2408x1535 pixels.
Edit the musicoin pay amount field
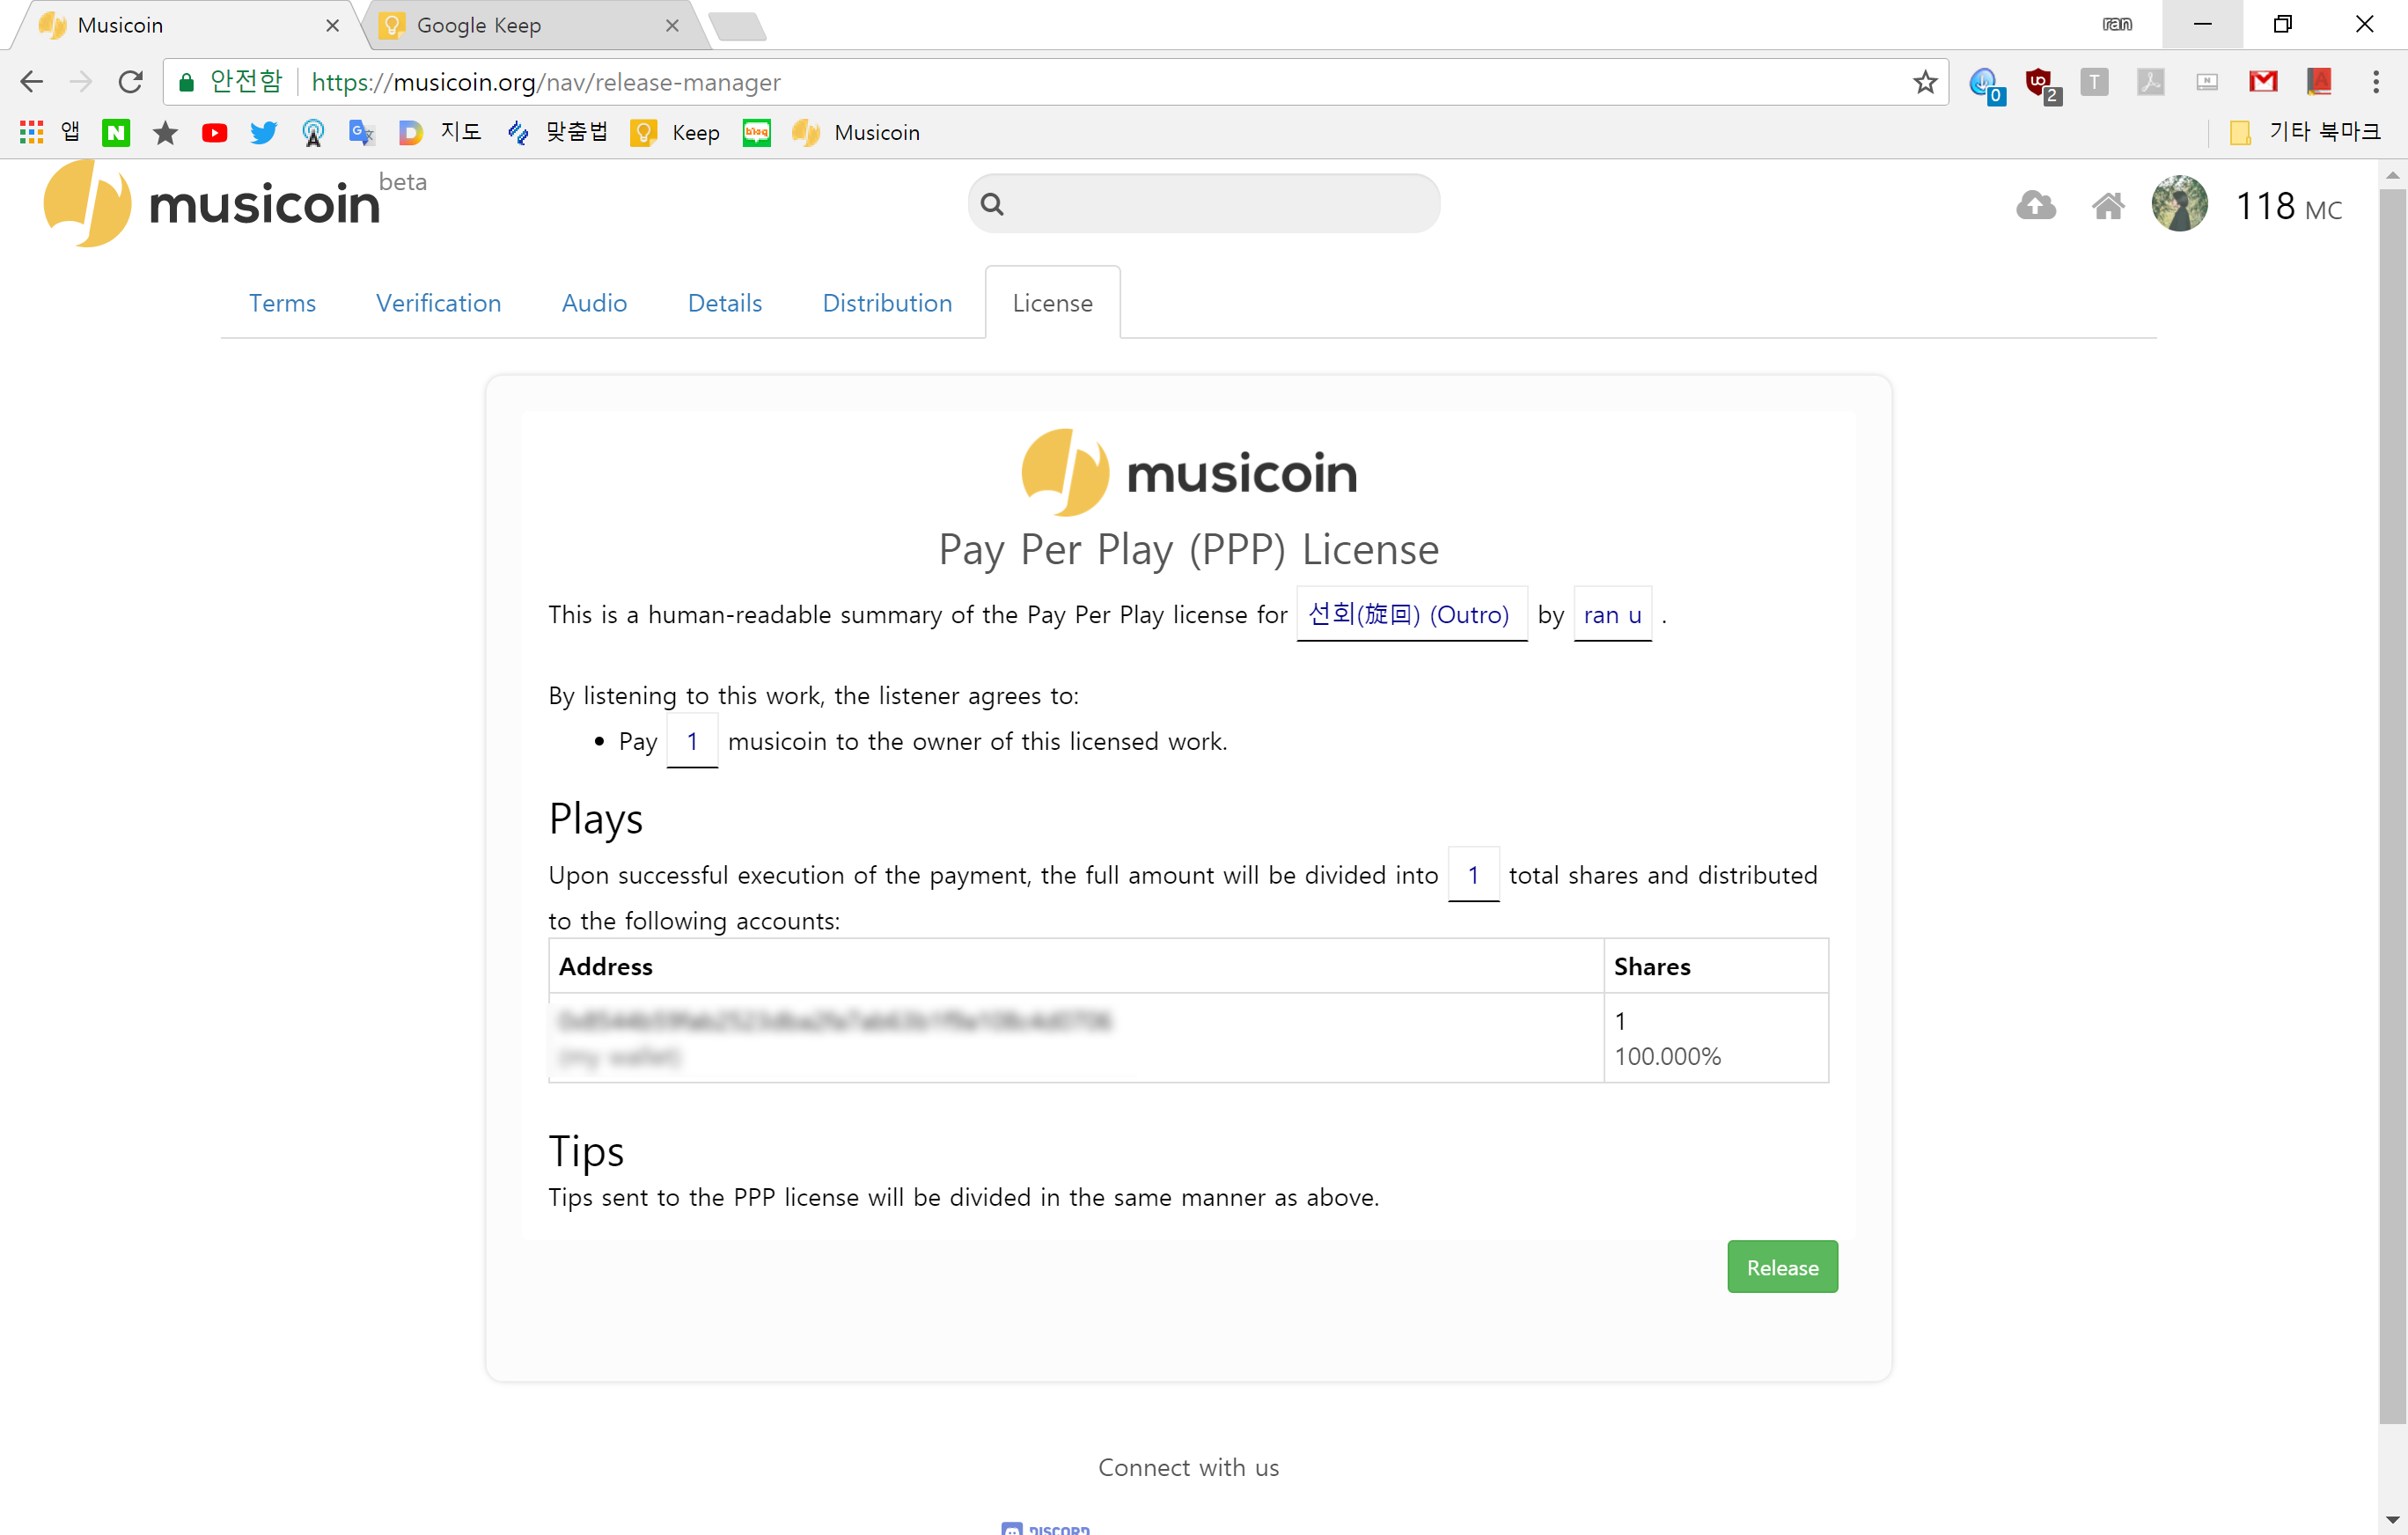pos(692,741)
